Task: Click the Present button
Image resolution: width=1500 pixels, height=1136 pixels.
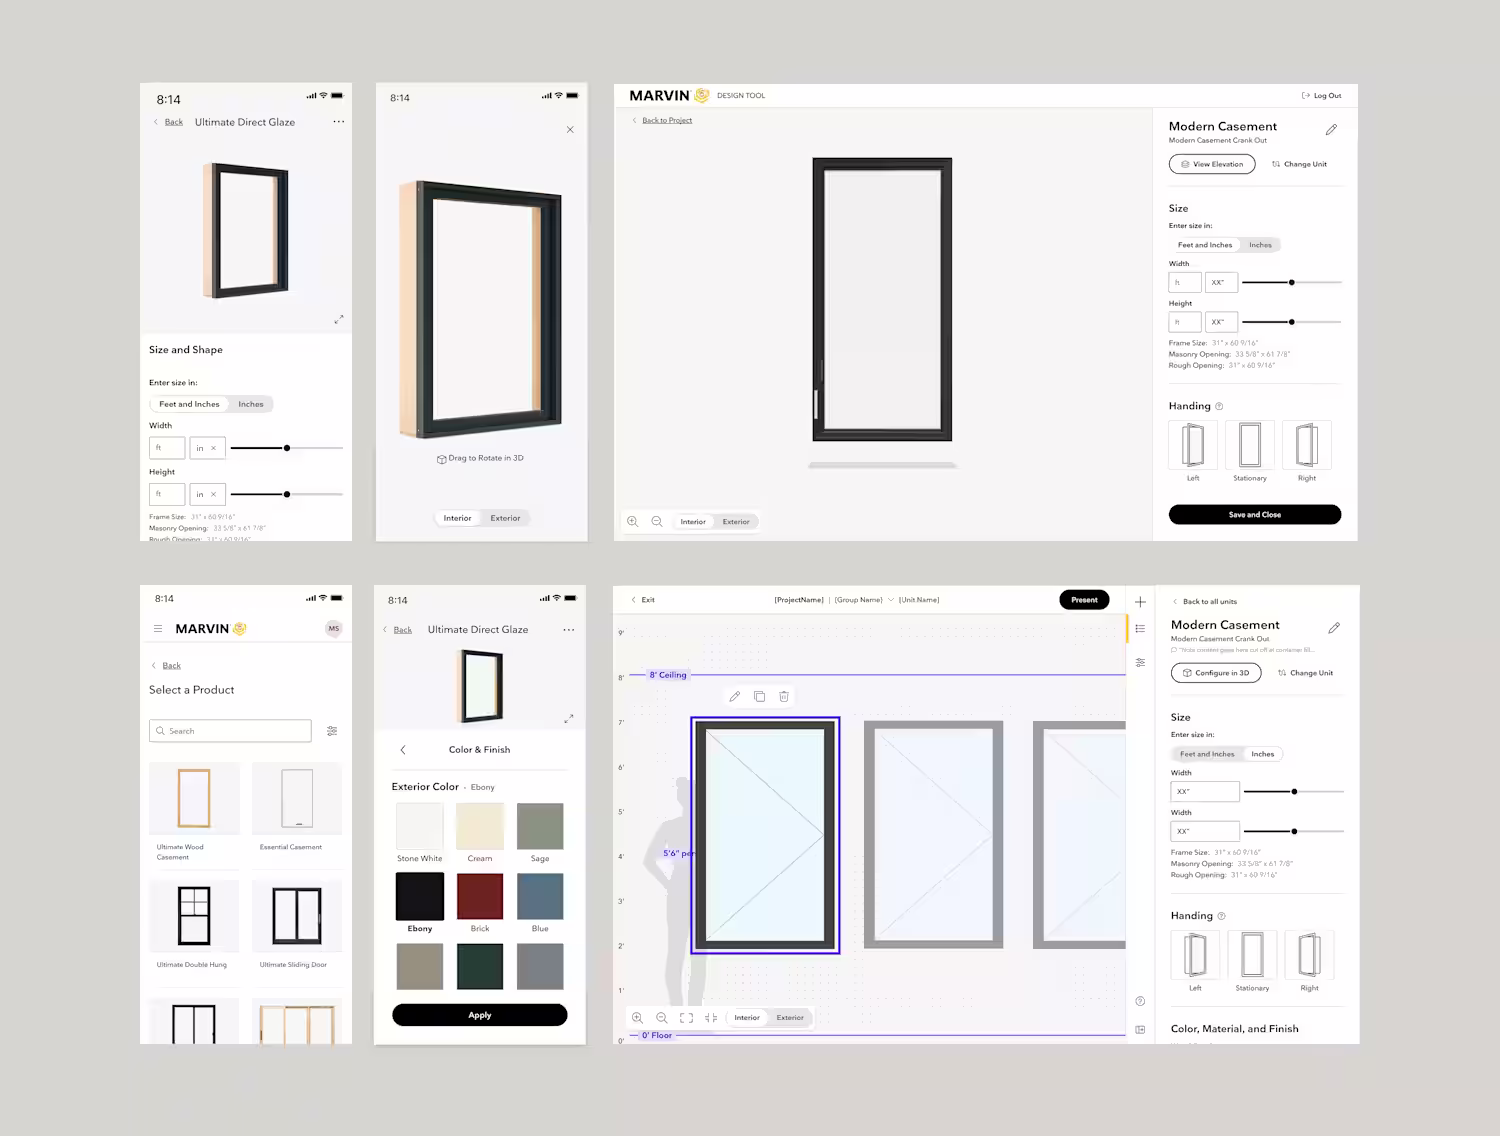Action: coord(1084,600)
